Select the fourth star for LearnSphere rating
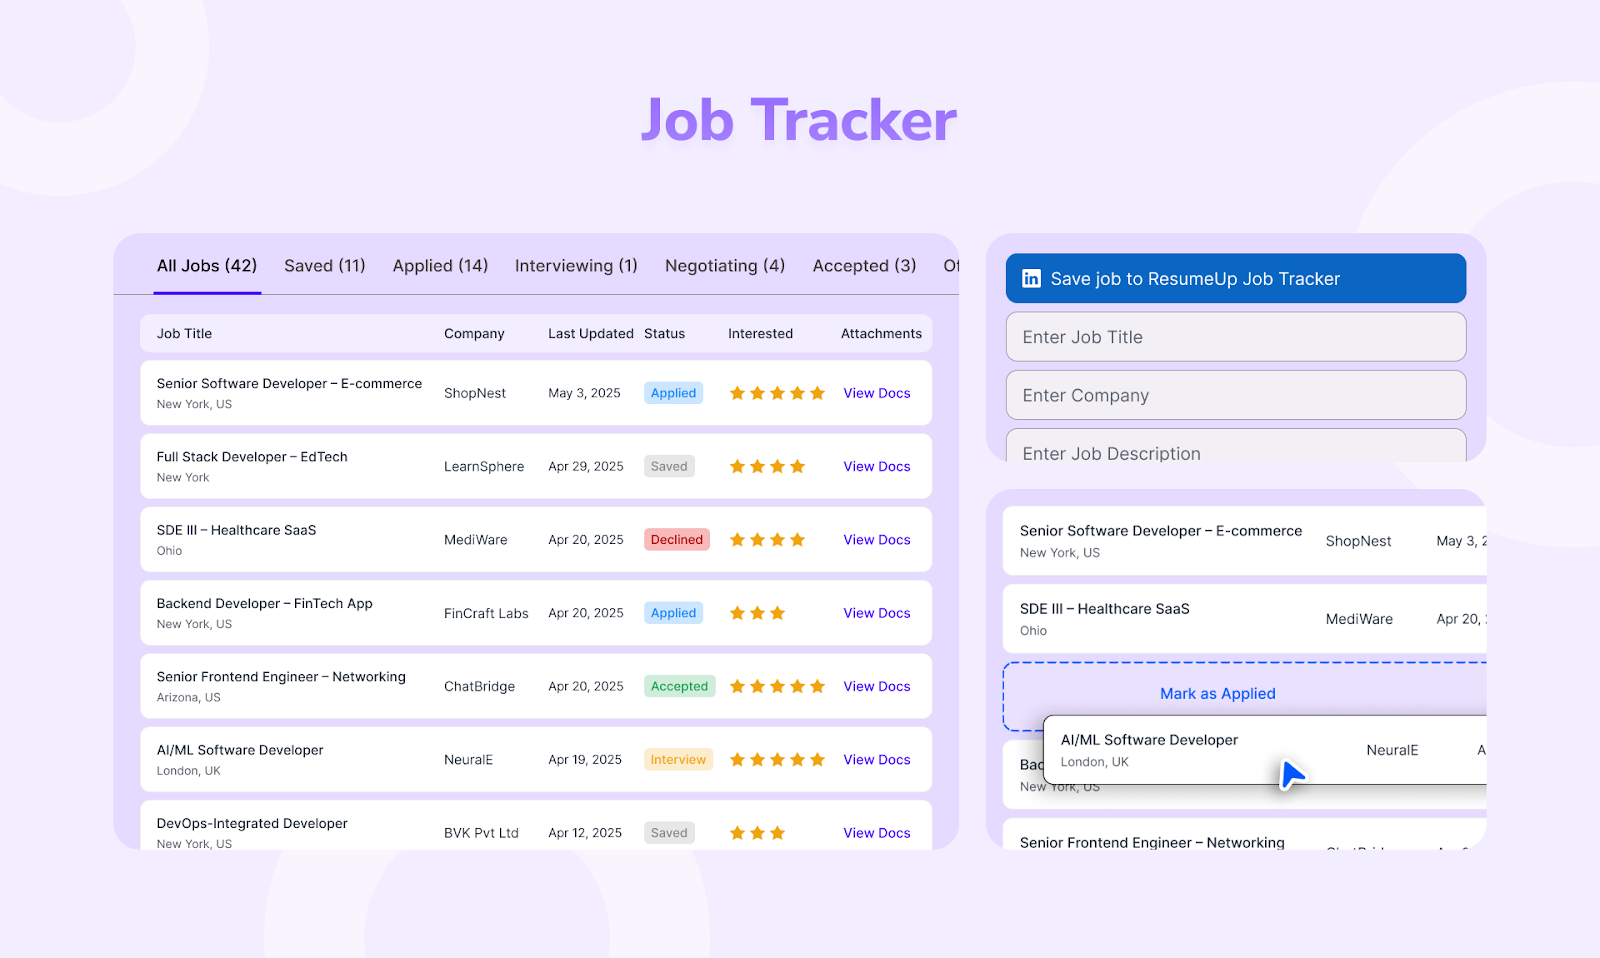1600x958 pixels. tap(798, 466)
